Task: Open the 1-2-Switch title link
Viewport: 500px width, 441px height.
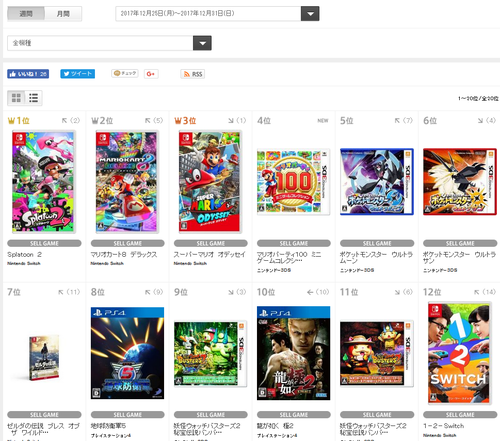Action: [x=443, y=426]
